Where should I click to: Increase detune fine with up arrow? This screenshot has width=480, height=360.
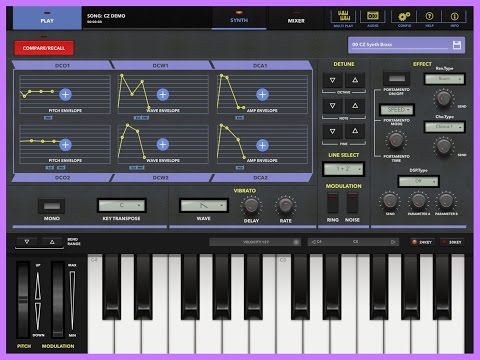coord(355,131)
